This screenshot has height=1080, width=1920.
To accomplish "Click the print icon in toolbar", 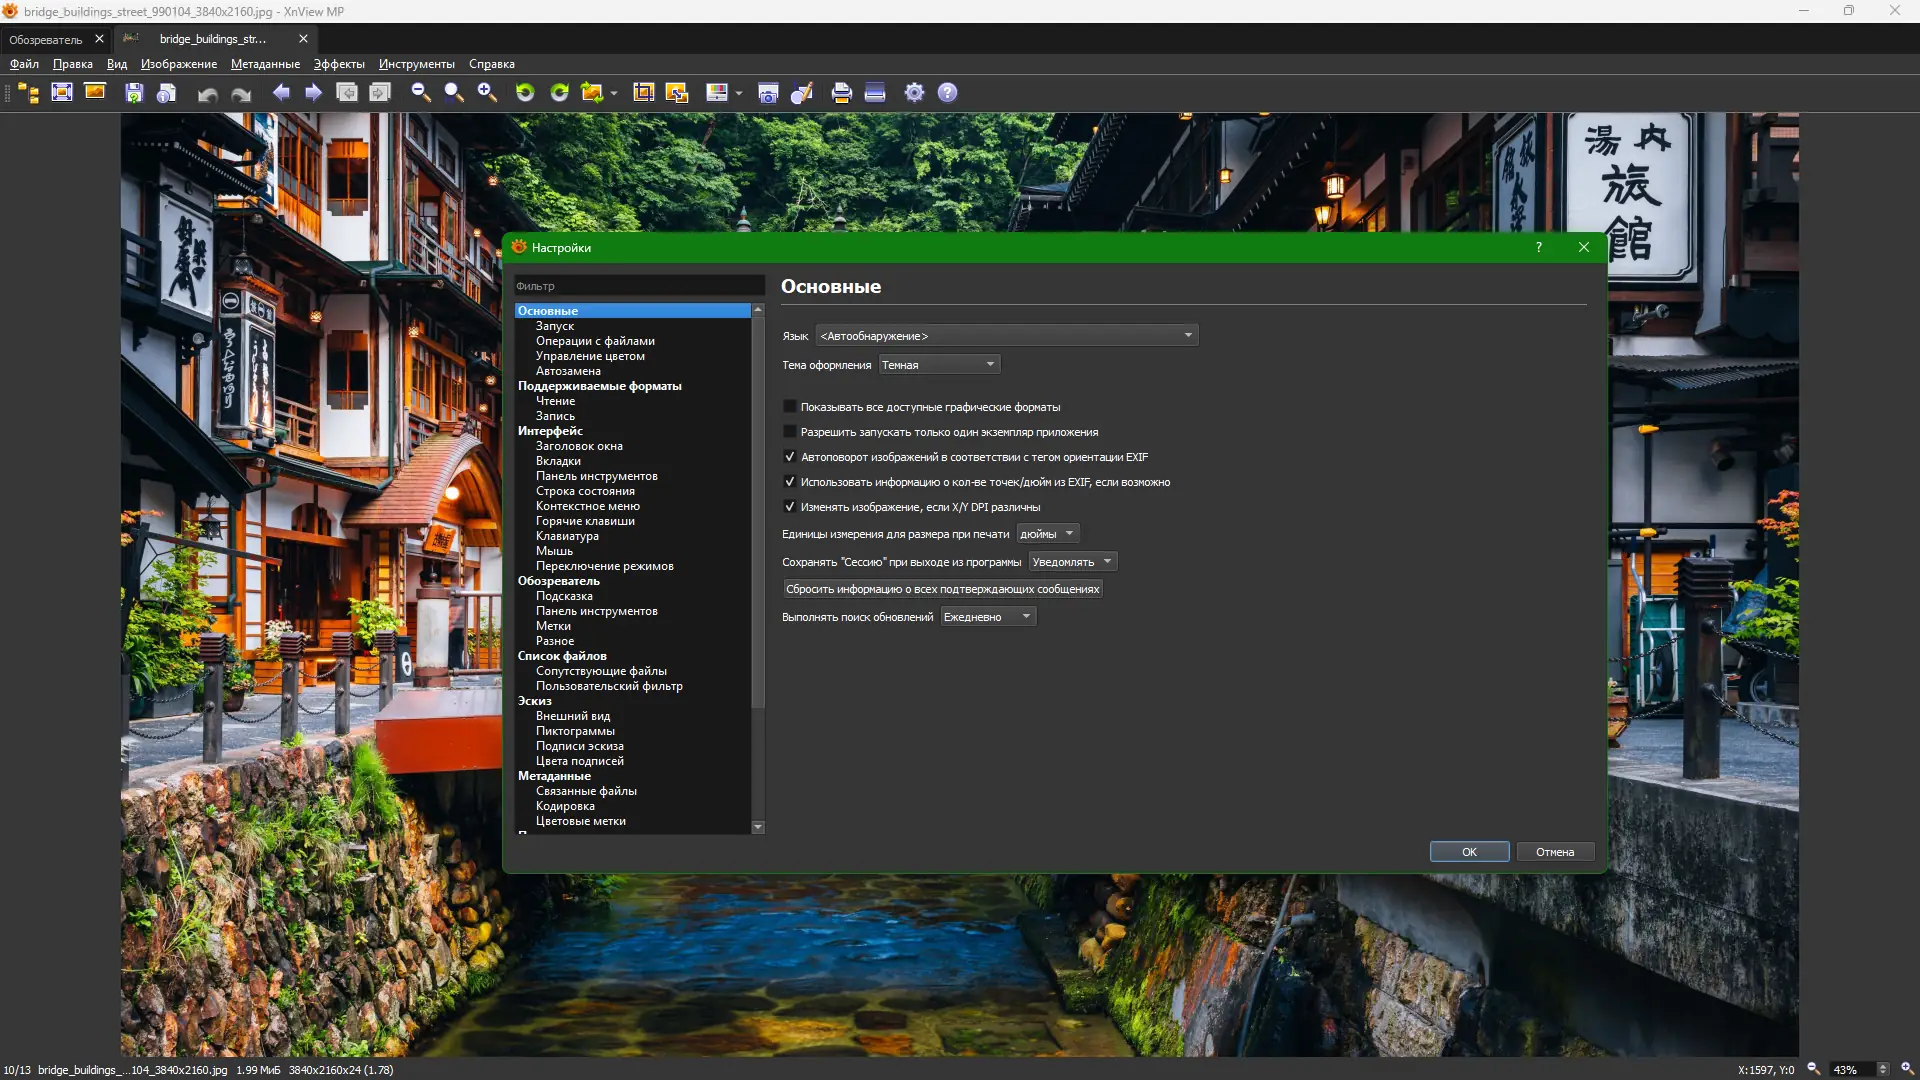I will pos(841,93).
